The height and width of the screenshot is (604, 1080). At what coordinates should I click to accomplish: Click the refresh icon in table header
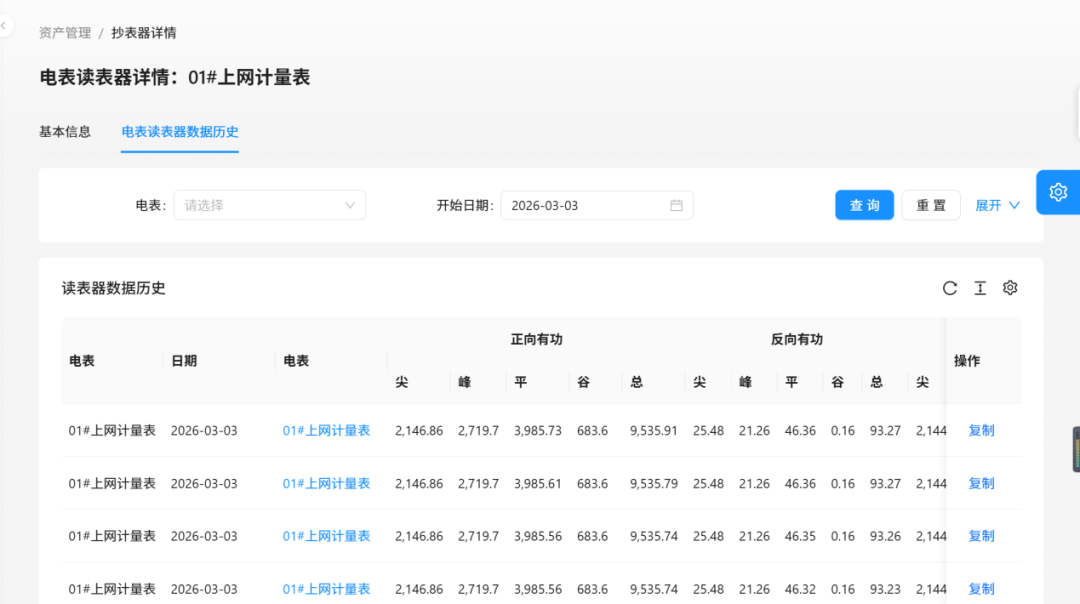[950, 288]
